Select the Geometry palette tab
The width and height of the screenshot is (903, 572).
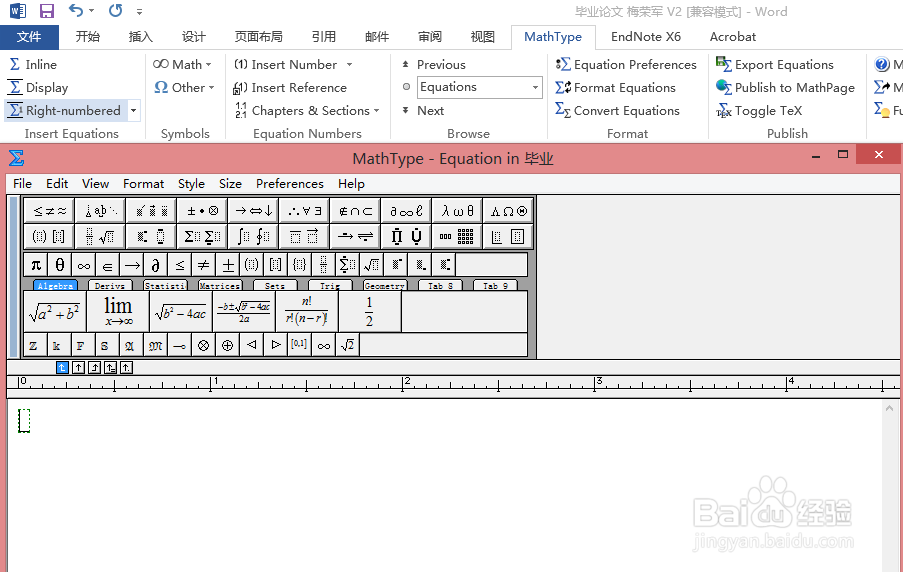coord(384,286)
